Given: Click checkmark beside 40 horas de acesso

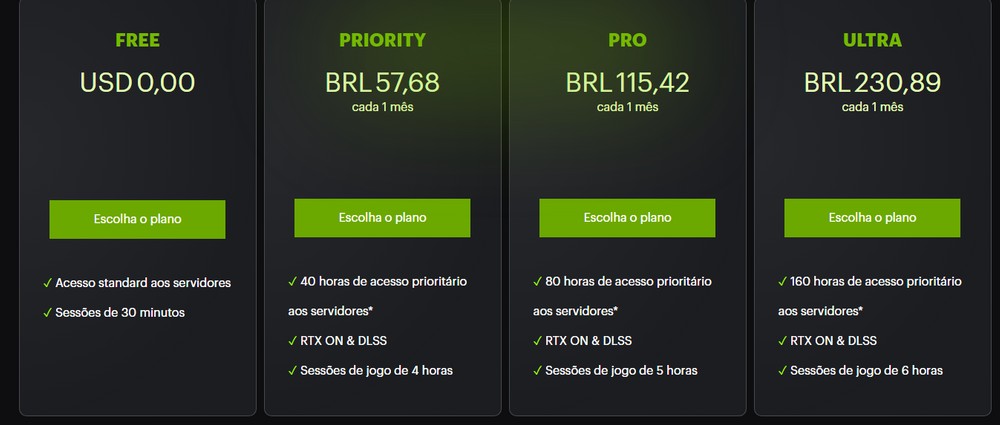Looking at the screenshot, I should pos(292,281).
